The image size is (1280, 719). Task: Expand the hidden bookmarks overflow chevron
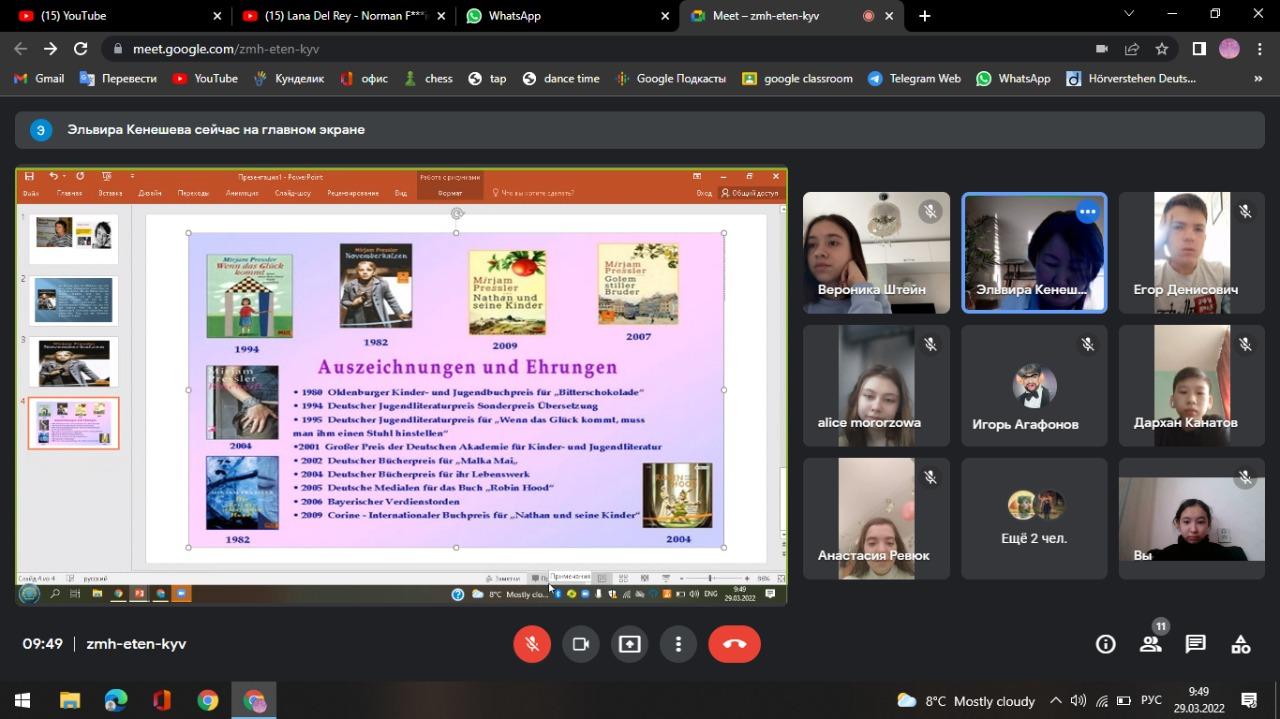1258,78
